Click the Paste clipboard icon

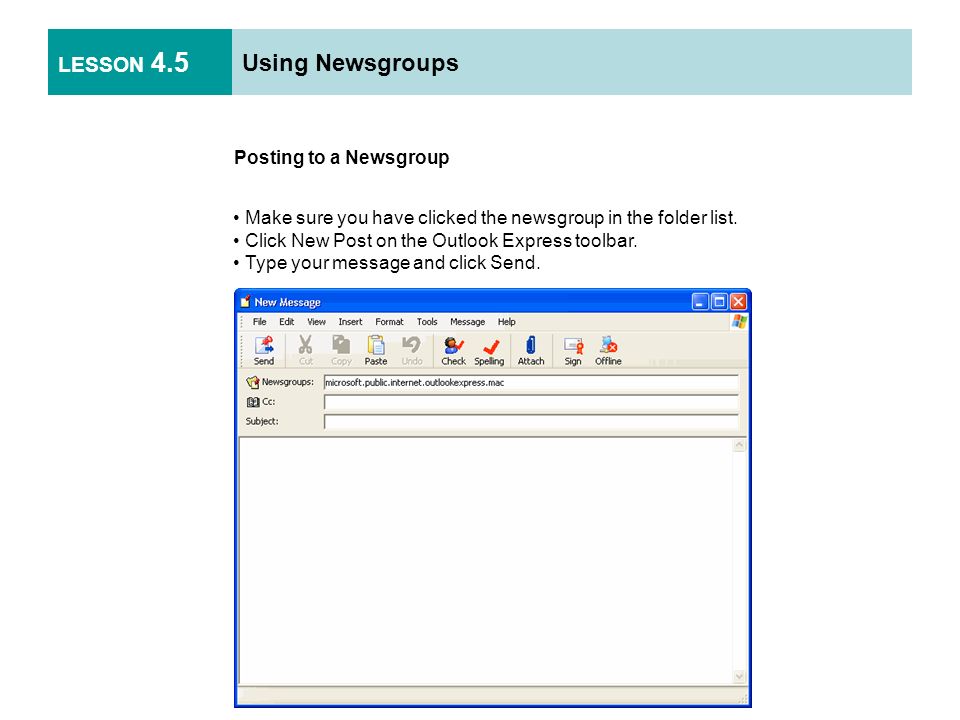[x=376, y=350]
